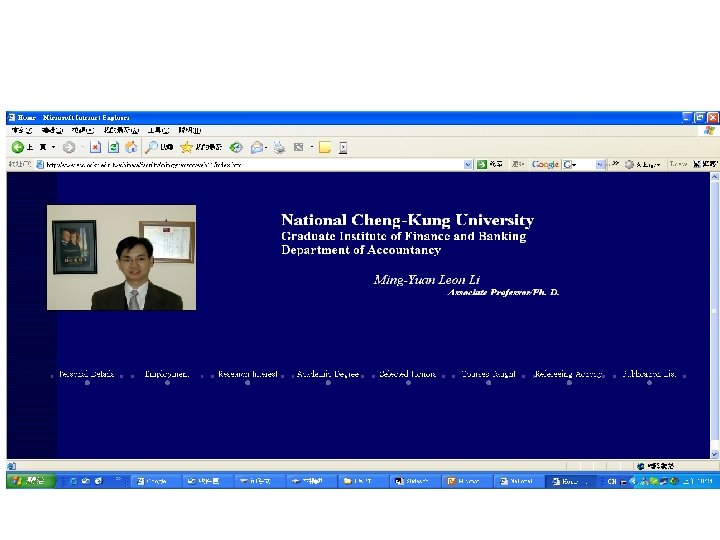Click the page icon beside the URL
The width and height of the screenshot is (720, 540).
(40, 164)
